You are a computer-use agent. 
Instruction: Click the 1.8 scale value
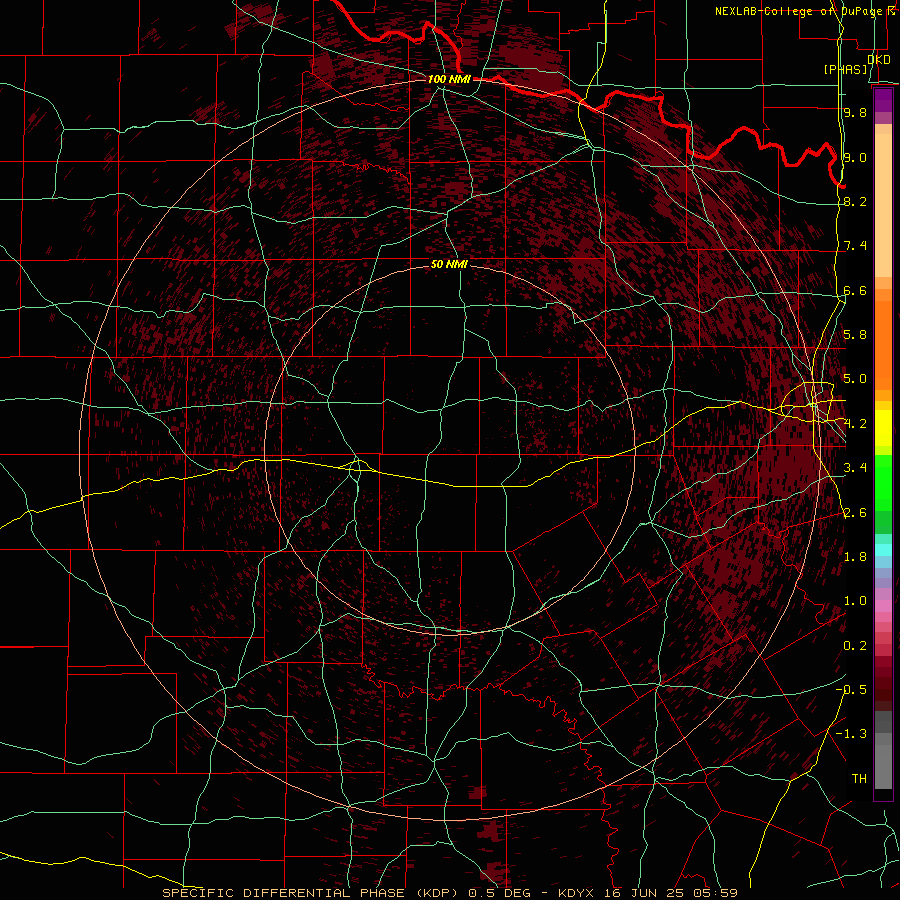[855, 557]
